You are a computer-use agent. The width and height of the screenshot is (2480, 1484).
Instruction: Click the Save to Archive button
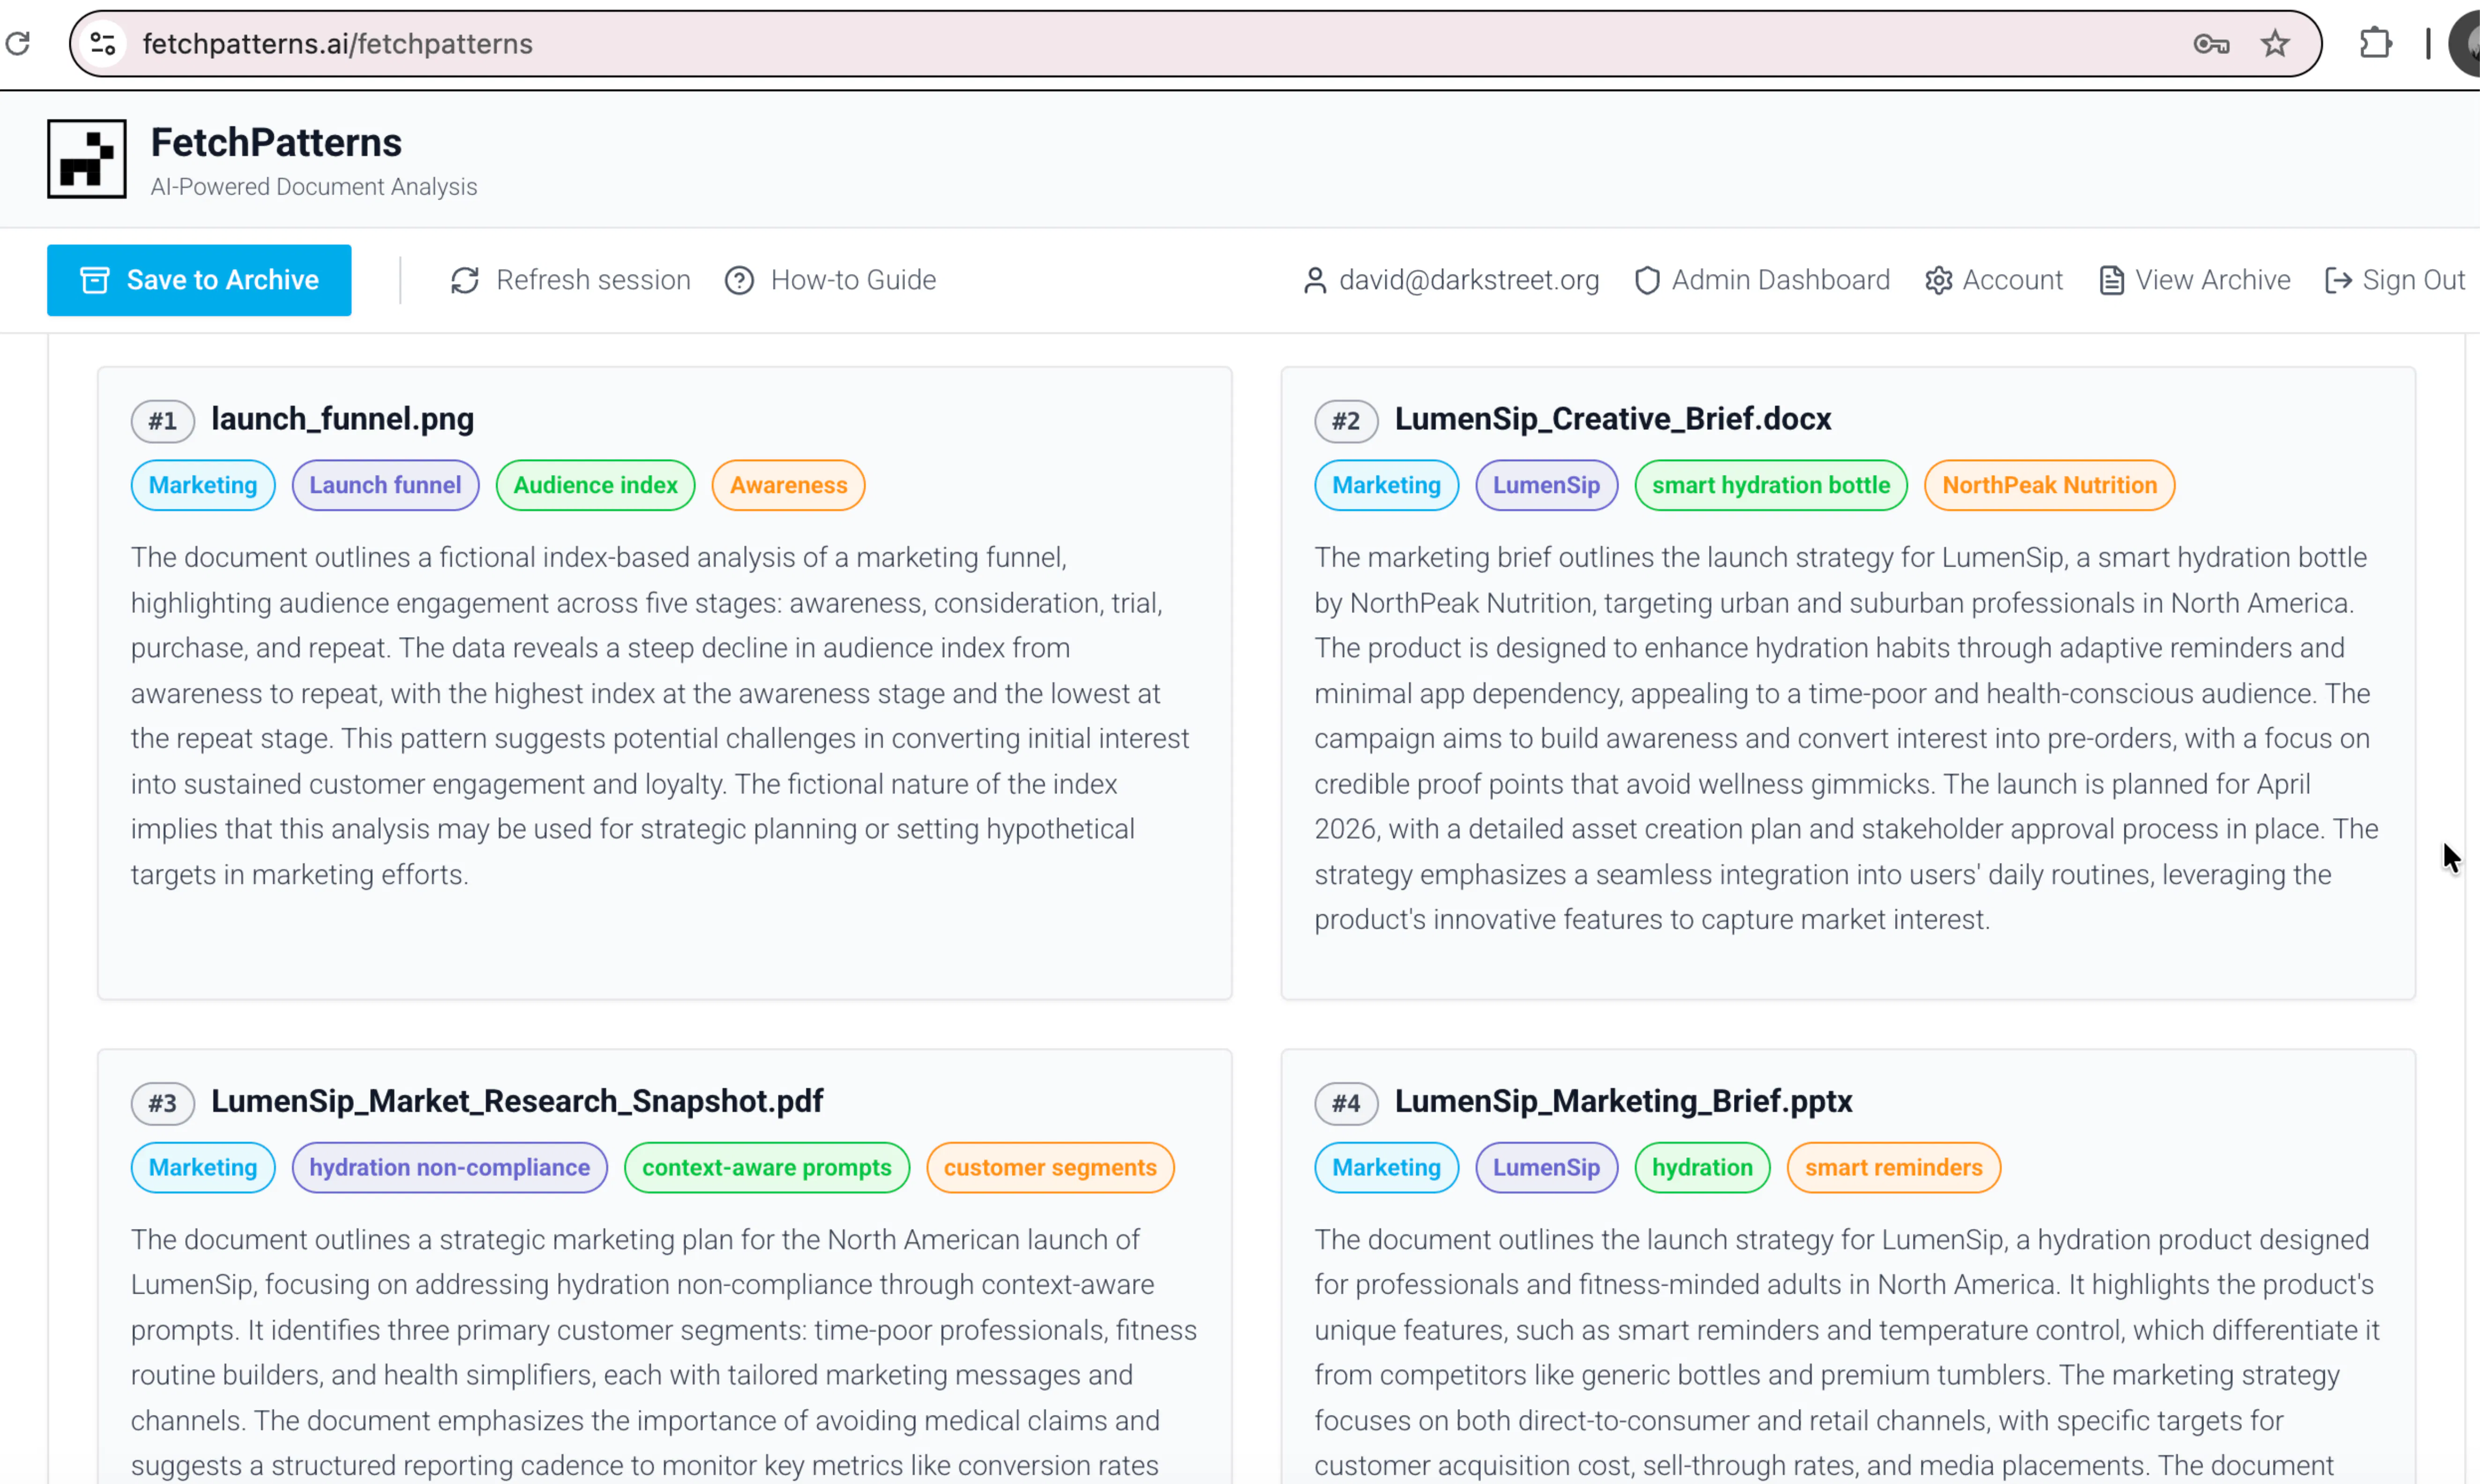[x=199, y=280]
